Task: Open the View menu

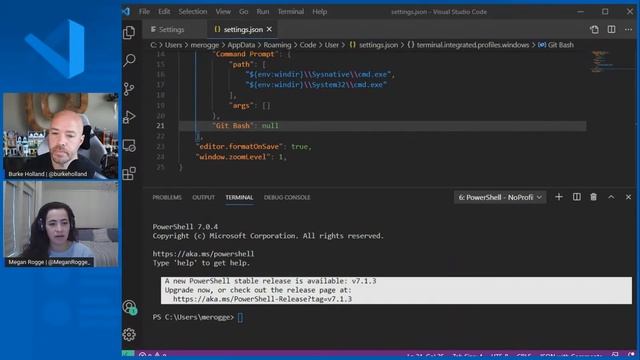Action: coord(223,11)
